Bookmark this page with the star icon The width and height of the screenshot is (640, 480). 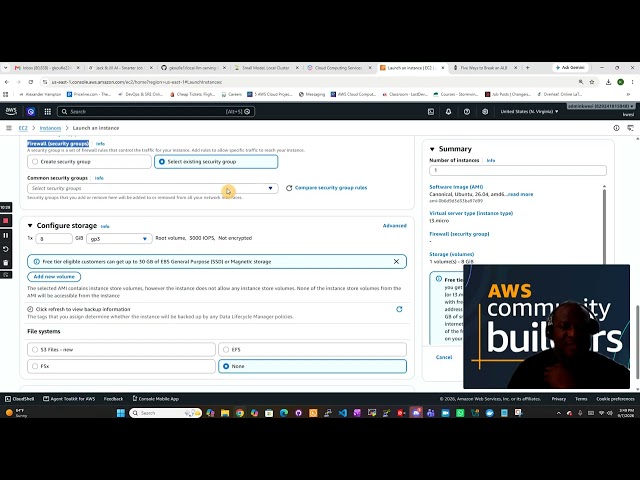592,82
